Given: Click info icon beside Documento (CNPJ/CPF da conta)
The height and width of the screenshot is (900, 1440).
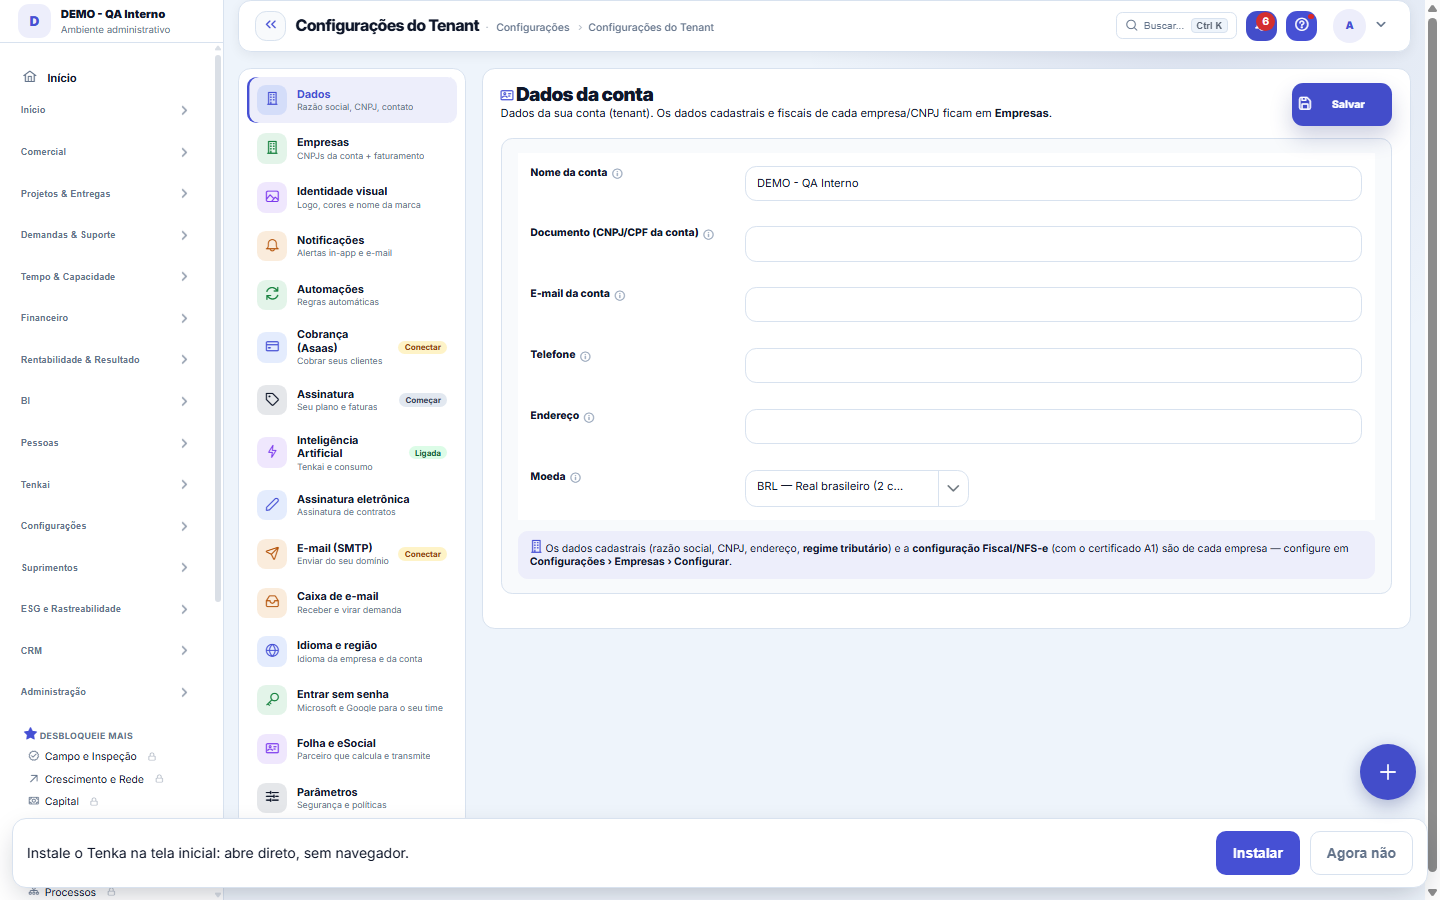Looking at the screenshot, I should 708,235.
